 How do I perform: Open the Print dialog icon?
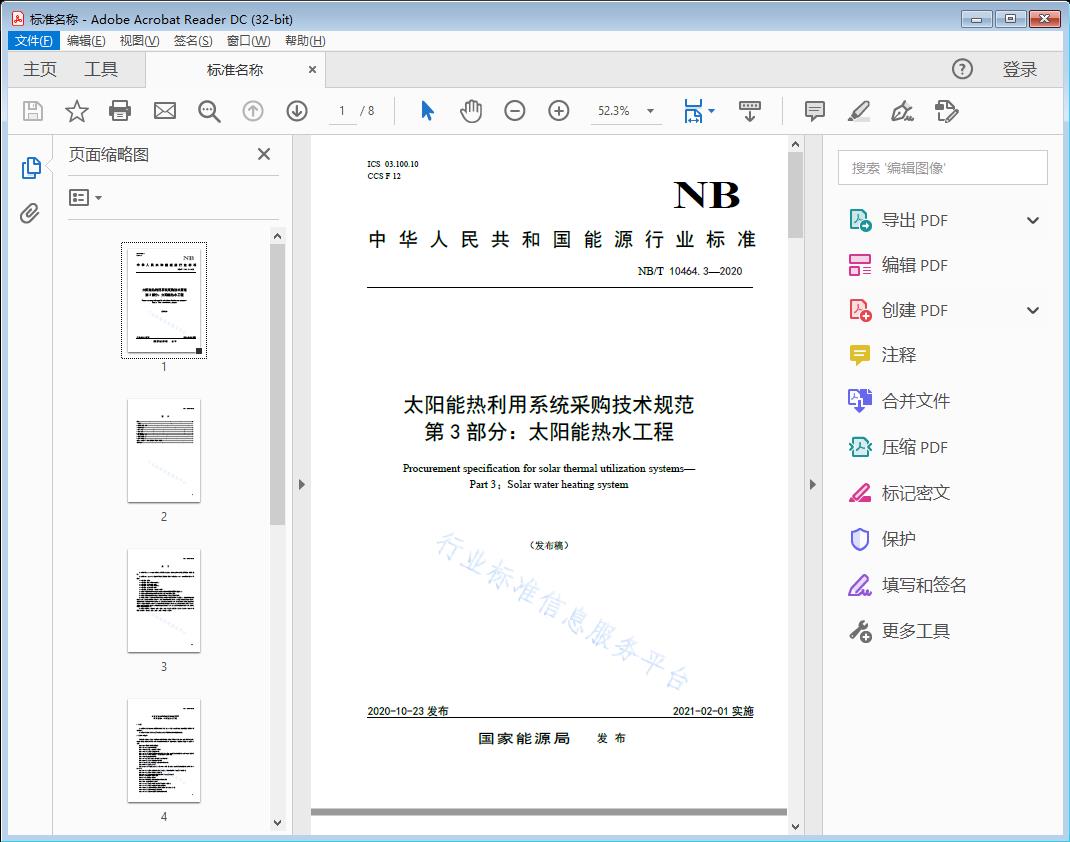[x=120, y=111]
